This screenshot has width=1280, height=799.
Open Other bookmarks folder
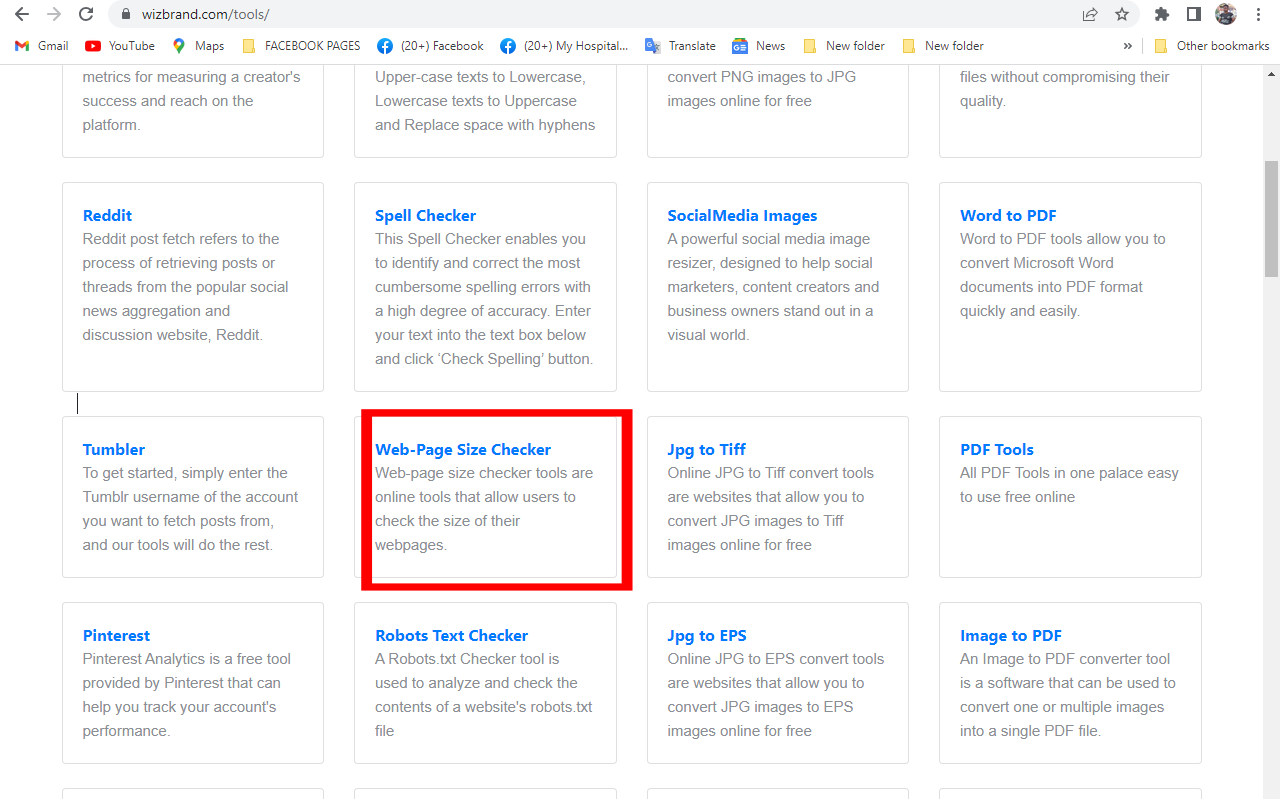coord(1211,46)
